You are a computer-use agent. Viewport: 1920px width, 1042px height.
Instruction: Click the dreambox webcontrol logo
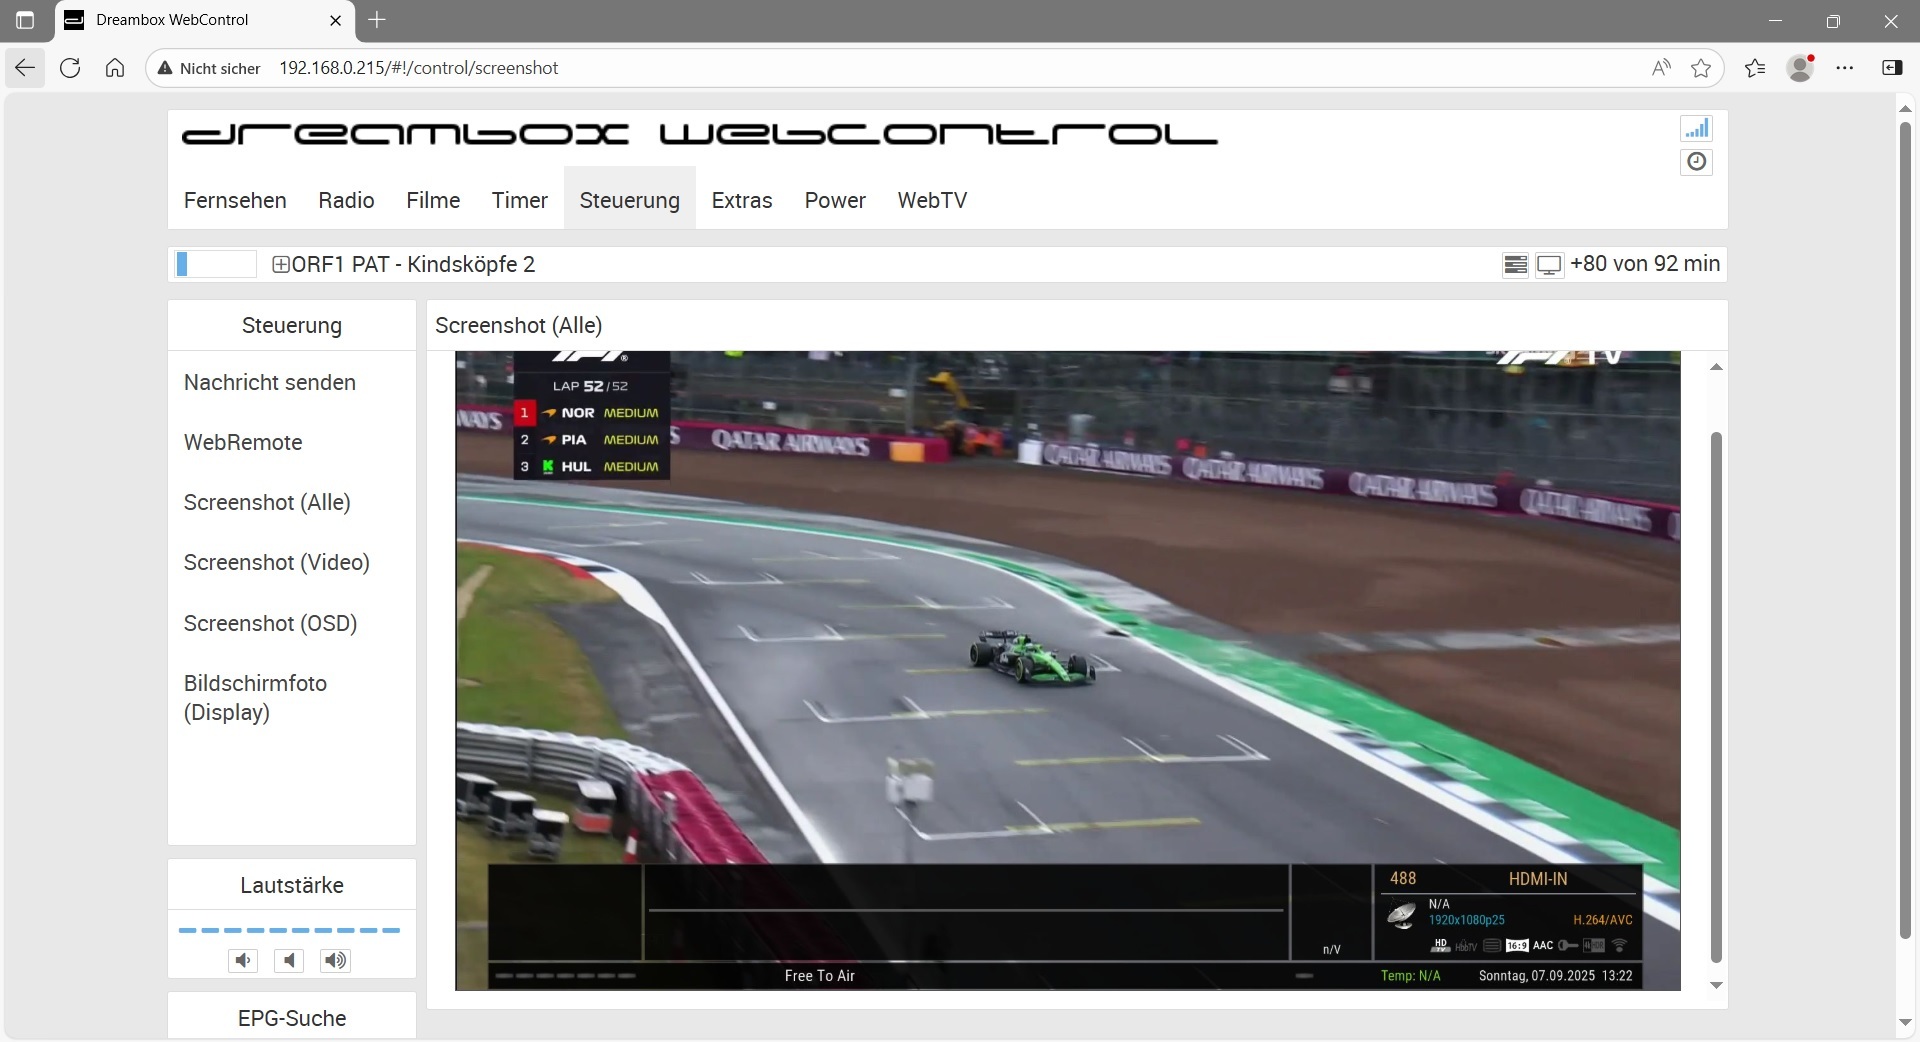pyautogui.click(x=700, y=135)
